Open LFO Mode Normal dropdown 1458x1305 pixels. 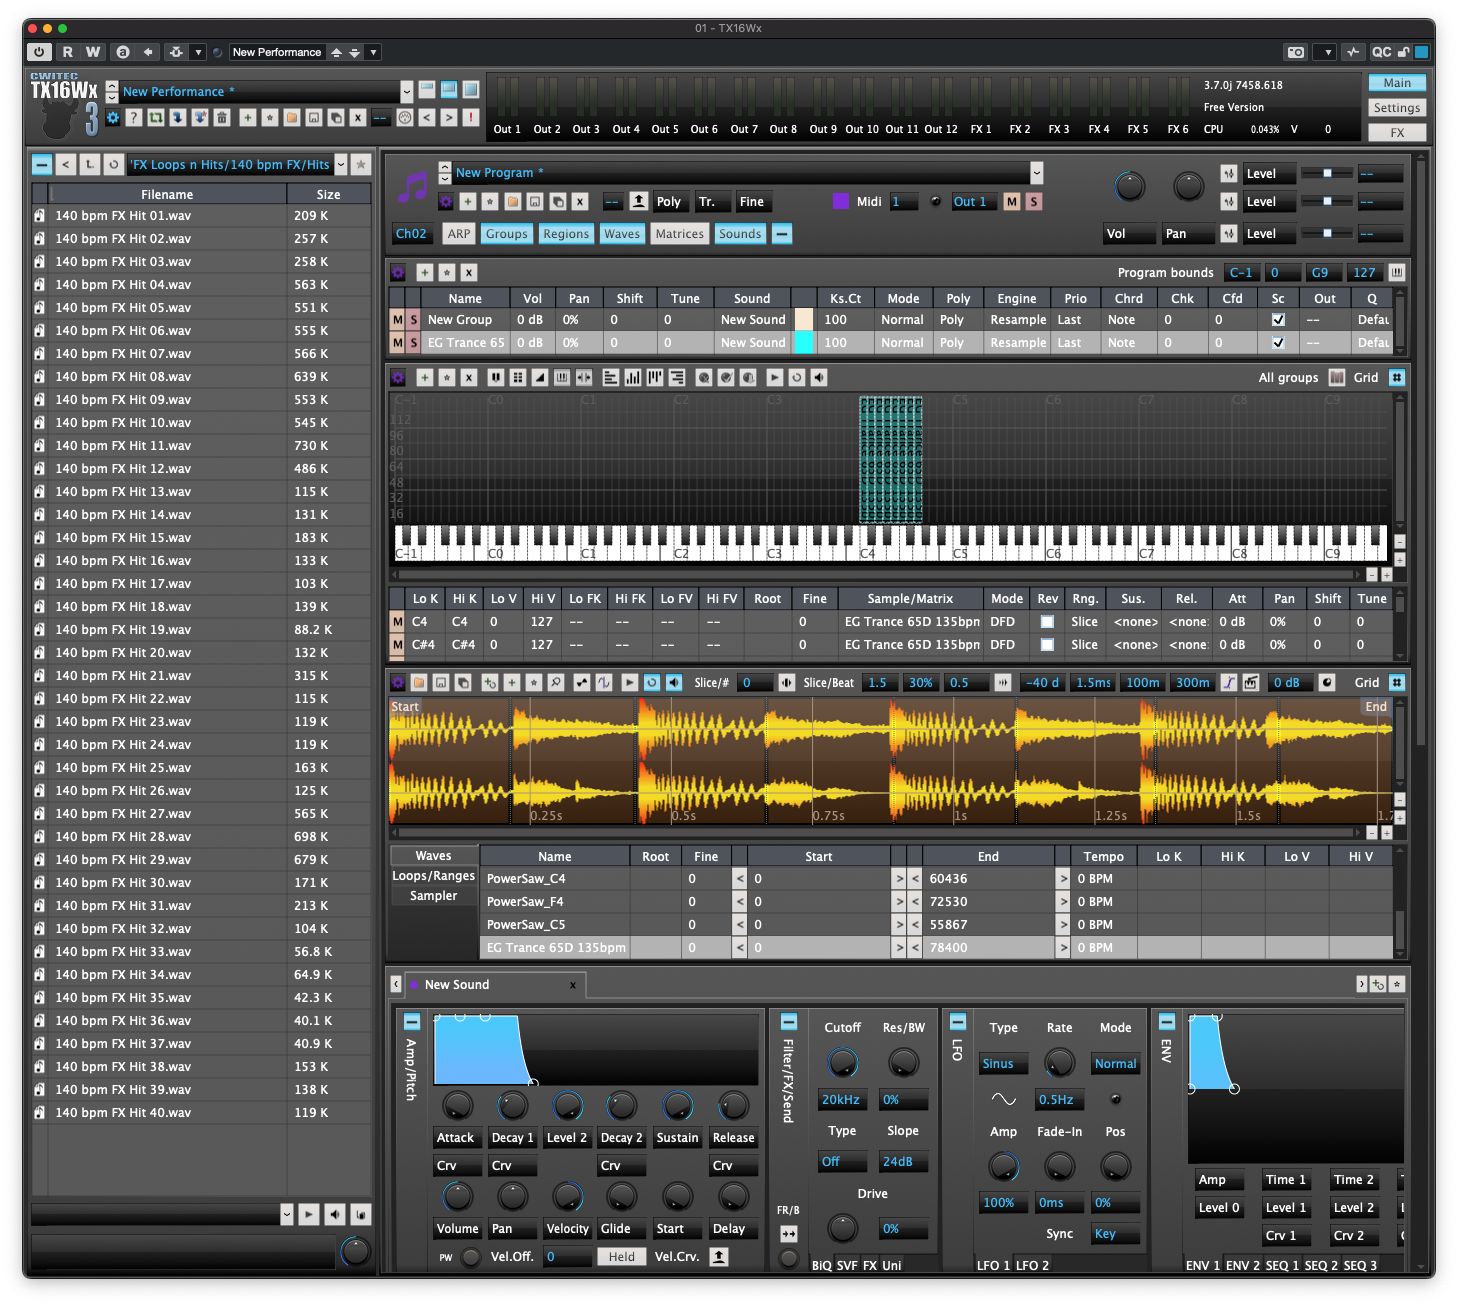pyautogui.click(x=1115, y=1064)
